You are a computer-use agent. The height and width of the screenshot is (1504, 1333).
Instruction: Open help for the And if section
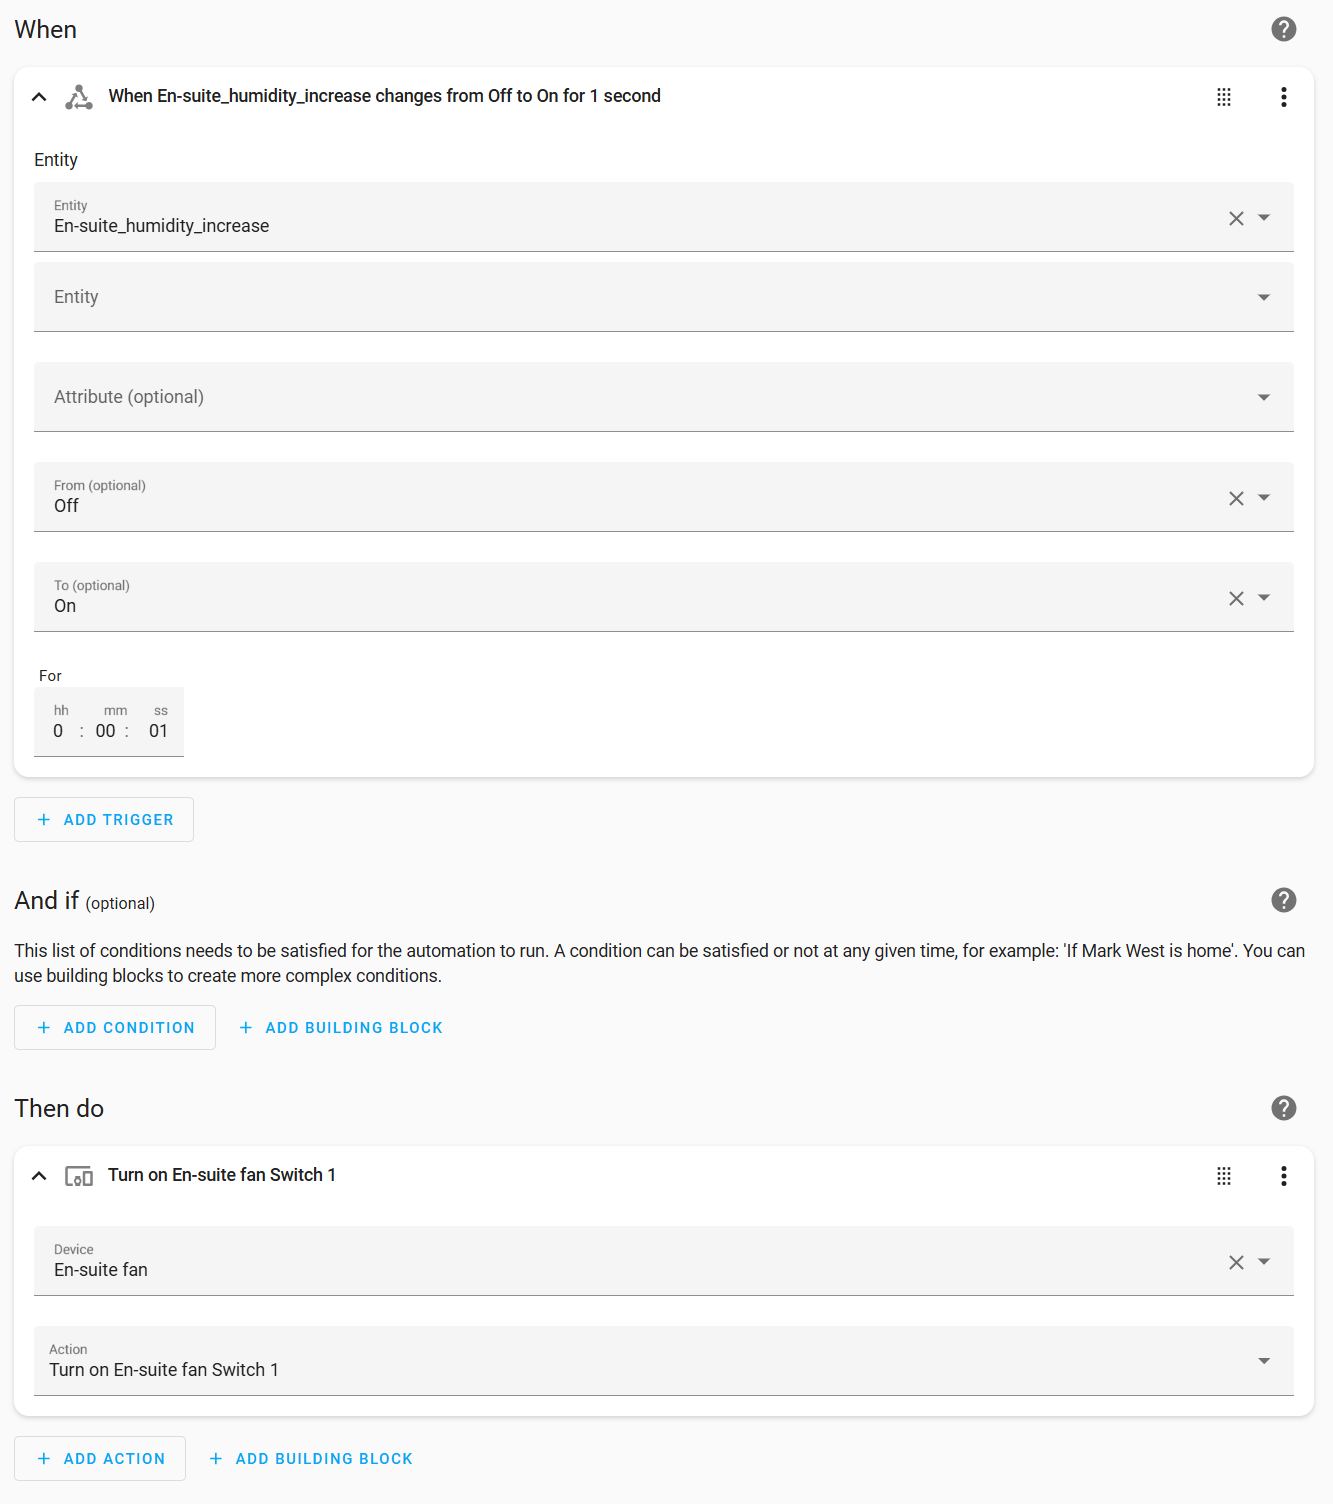(1283, 900)
